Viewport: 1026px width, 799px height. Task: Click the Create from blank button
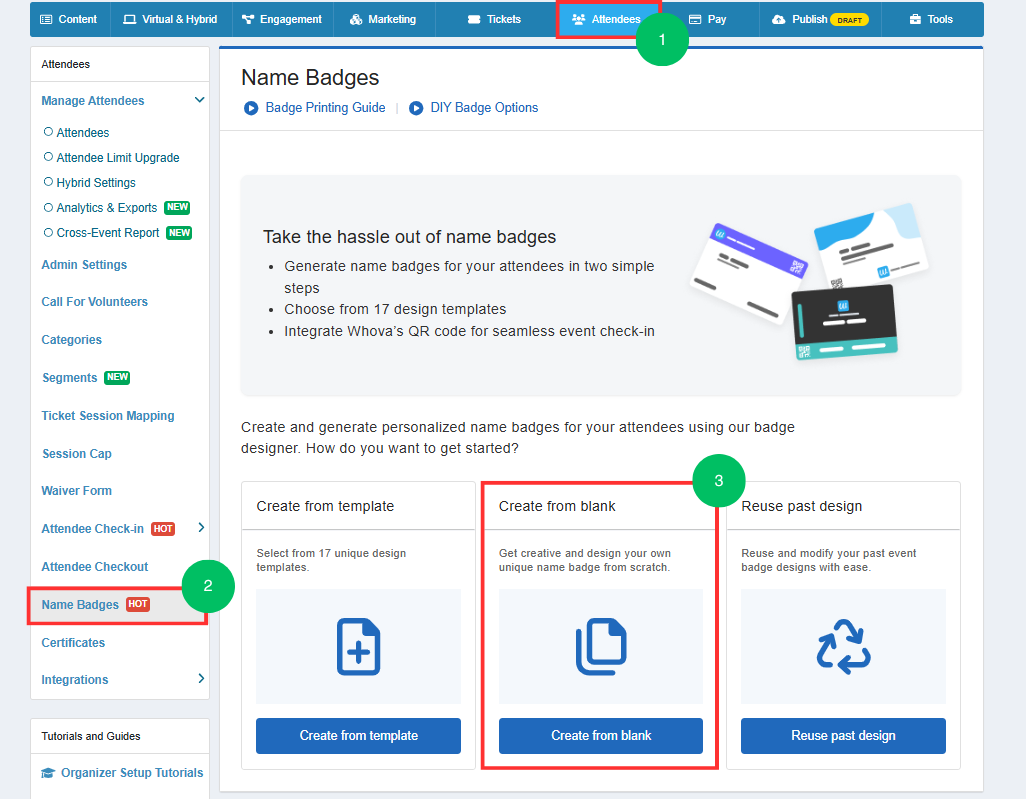pos(601,736)
